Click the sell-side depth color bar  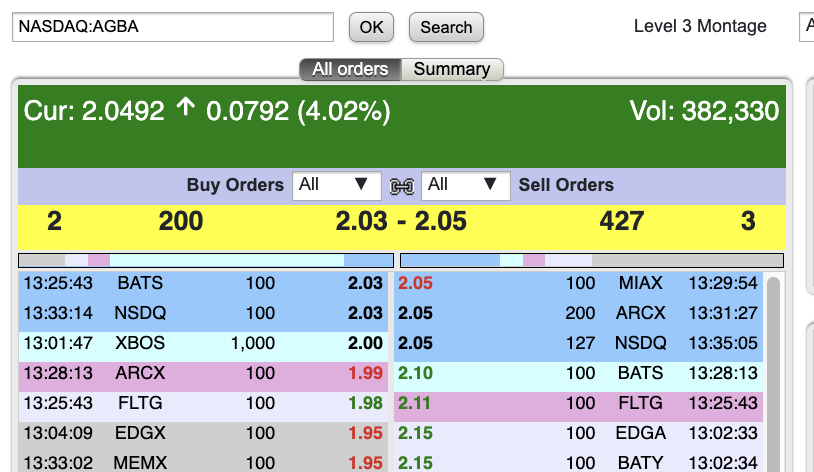click(x=592, y=260)
